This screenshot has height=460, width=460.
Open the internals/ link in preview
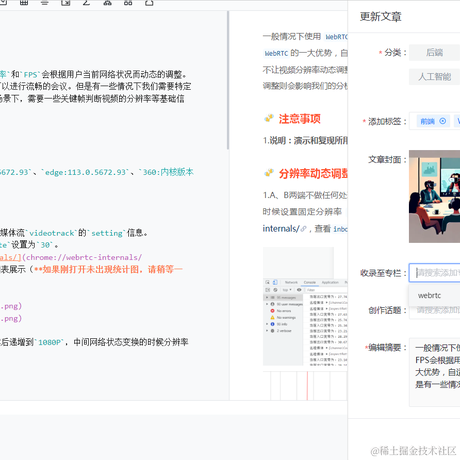281,229
